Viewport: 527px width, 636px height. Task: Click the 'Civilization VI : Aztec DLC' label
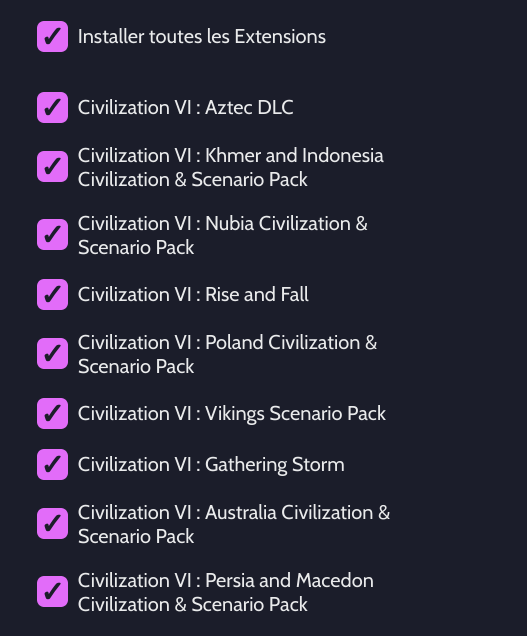185,107
